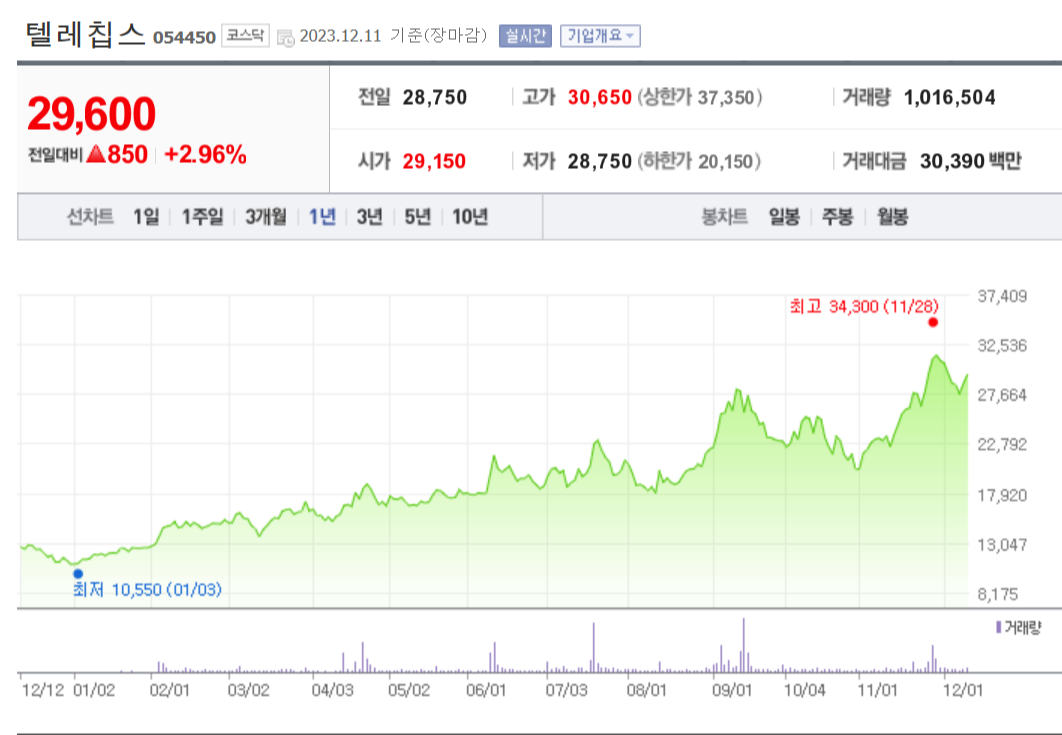Click the 거래량 legend in volume chart
Screen dimensions: 1062x735
point(1018,628)
